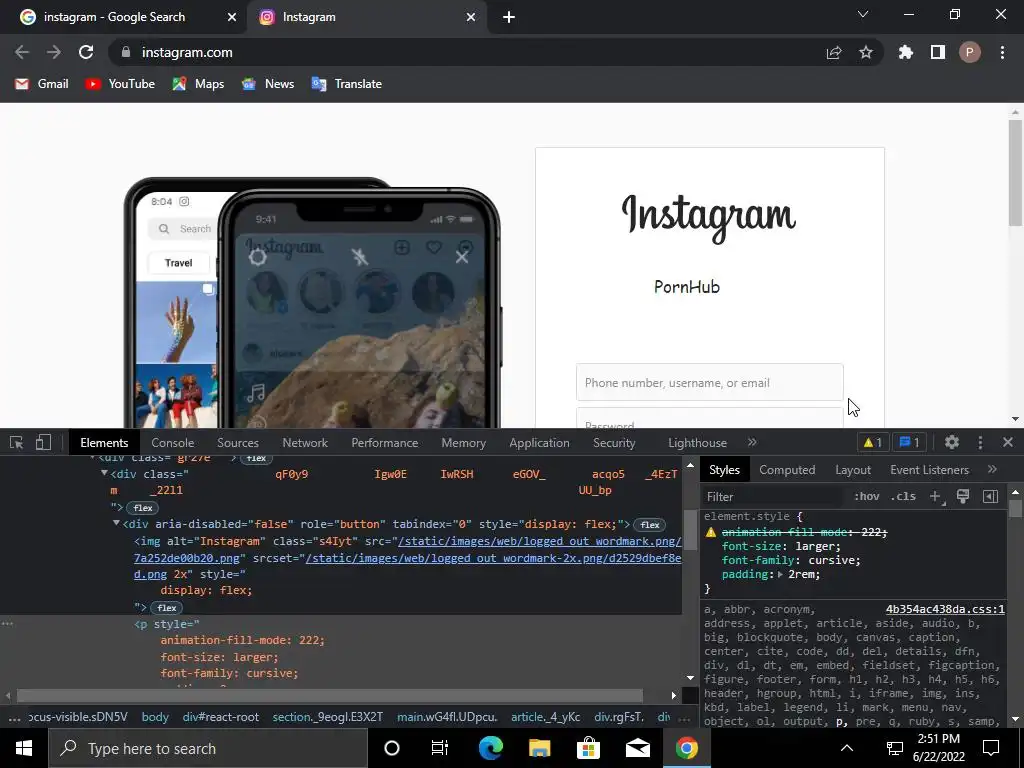Toggle the DevTools device toolbar

coord(43,443)
